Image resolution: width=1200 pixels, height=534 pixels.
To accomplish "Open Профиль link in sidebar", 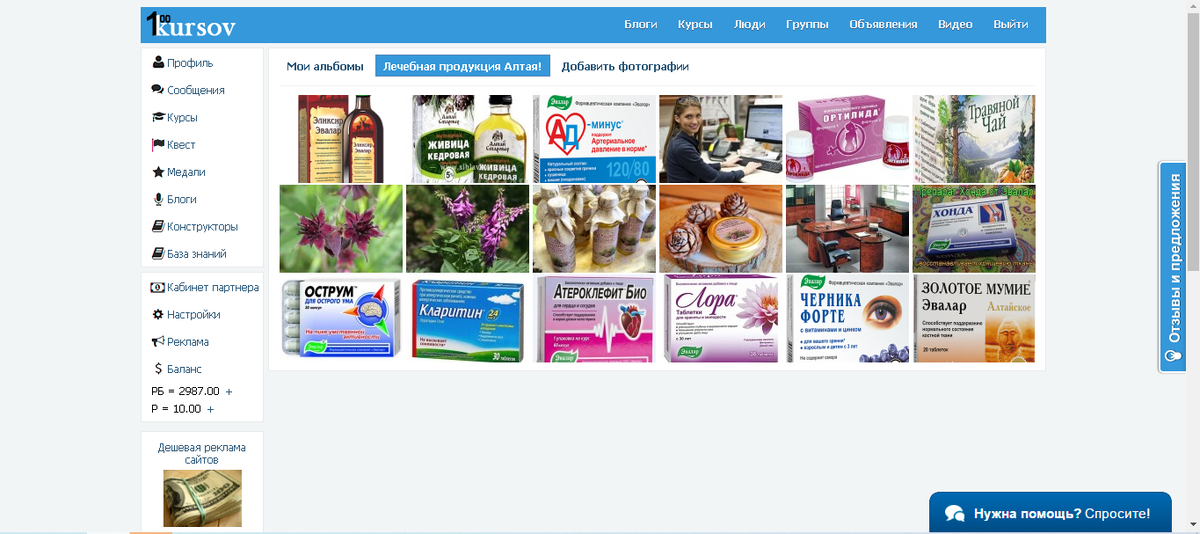I will [x=190, y=63].
